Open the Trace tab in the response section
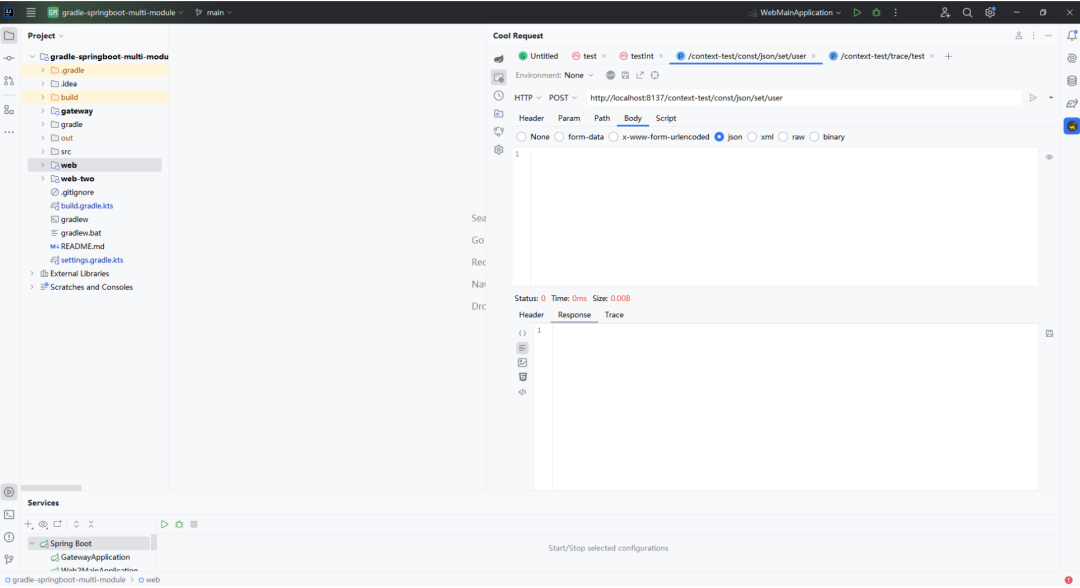The height and width of the screenshot is (588, 1080). coord(614,315)
